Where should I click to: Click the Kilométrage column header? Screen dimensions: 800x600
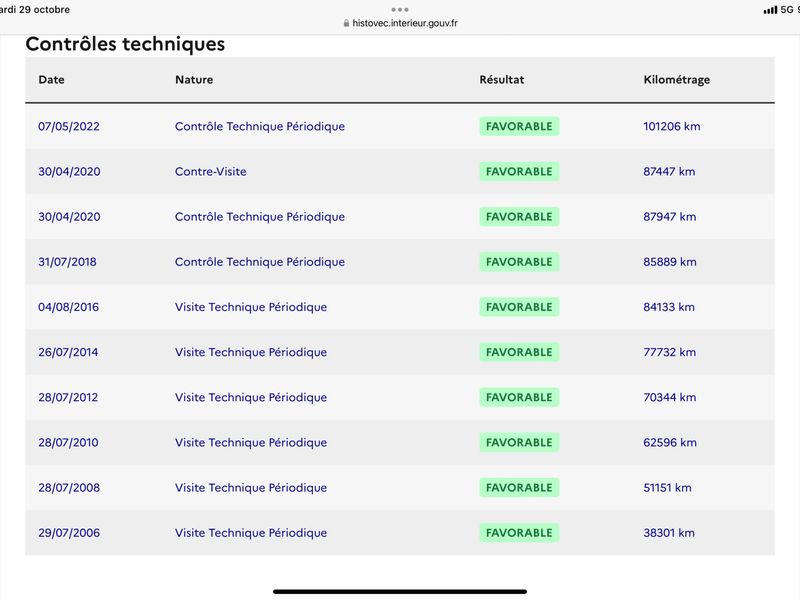[677, 80]
